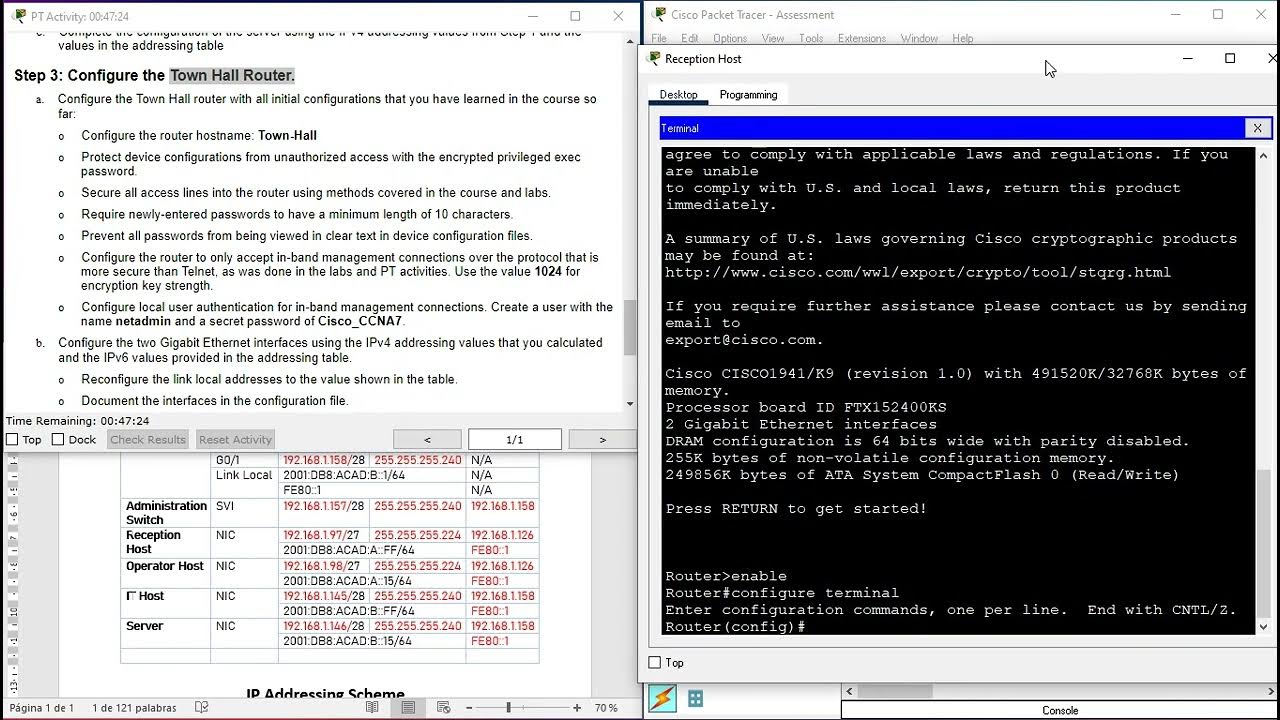The height and width of the screenshot is (720, 1280).
Task: Click the Reset Activity button
Action: point(235,439)
